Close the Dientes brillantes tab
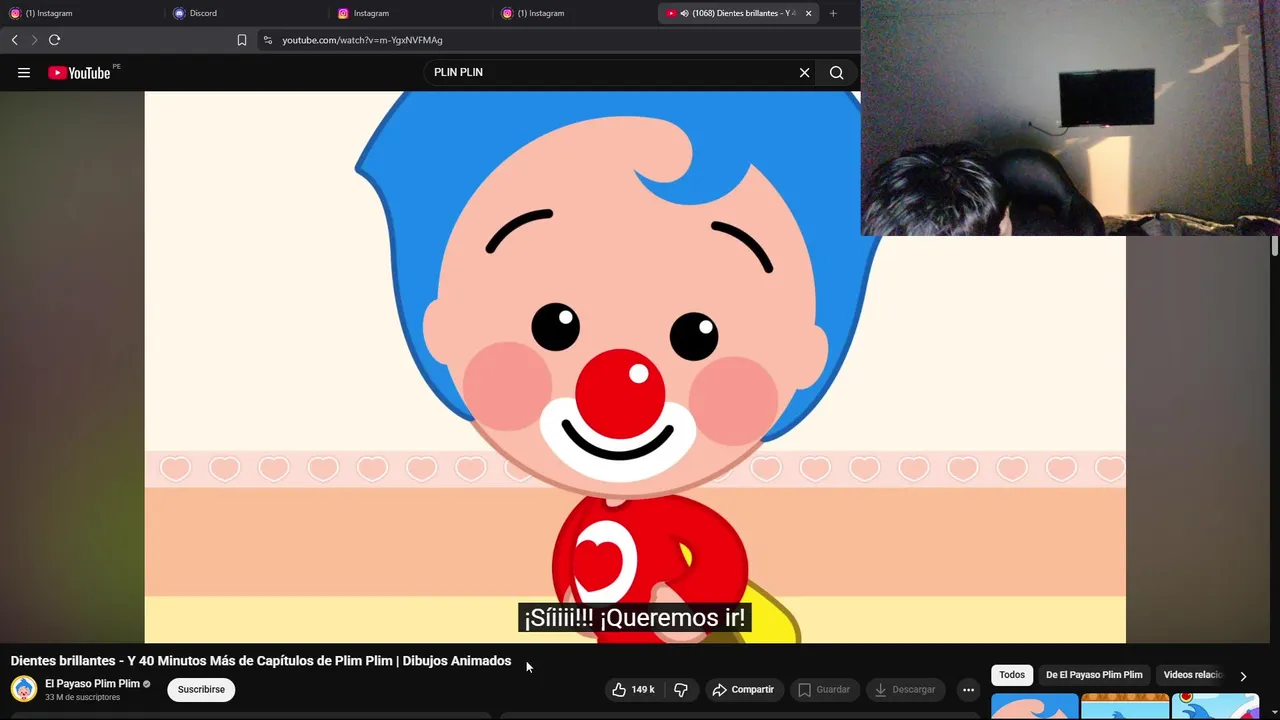1280x720 pixels. tap(808, 13)
